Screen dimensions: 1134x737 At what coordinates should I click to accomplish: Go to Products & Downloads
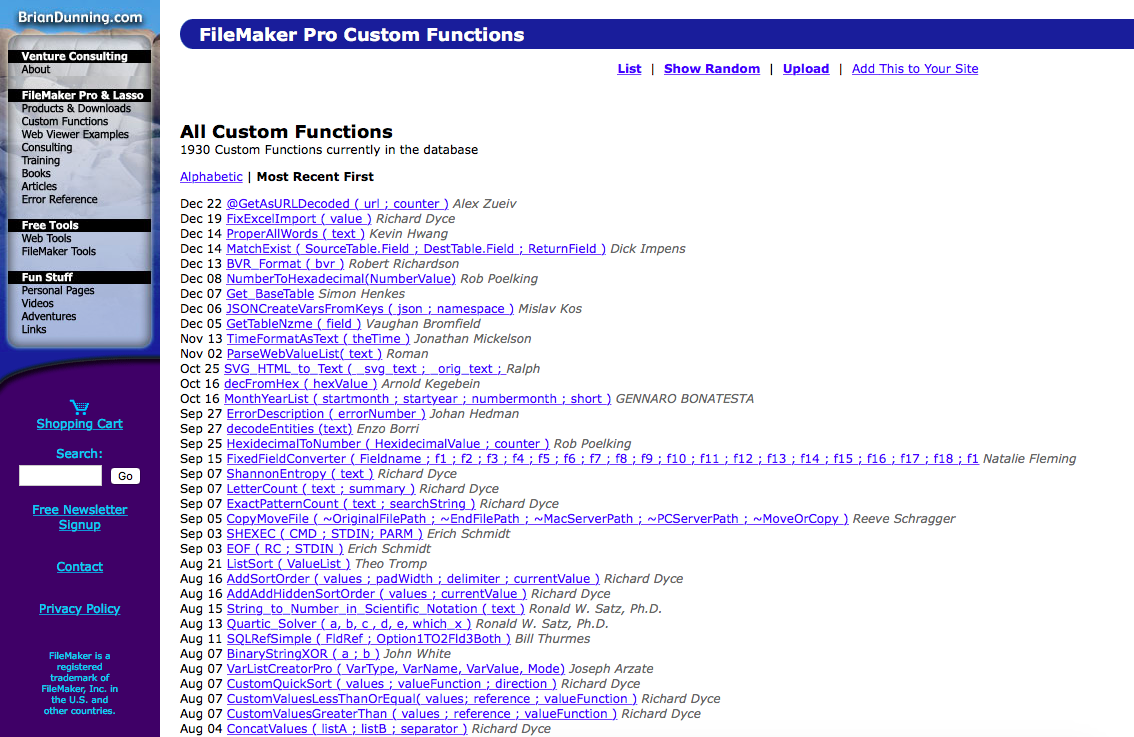click(76, 108)
